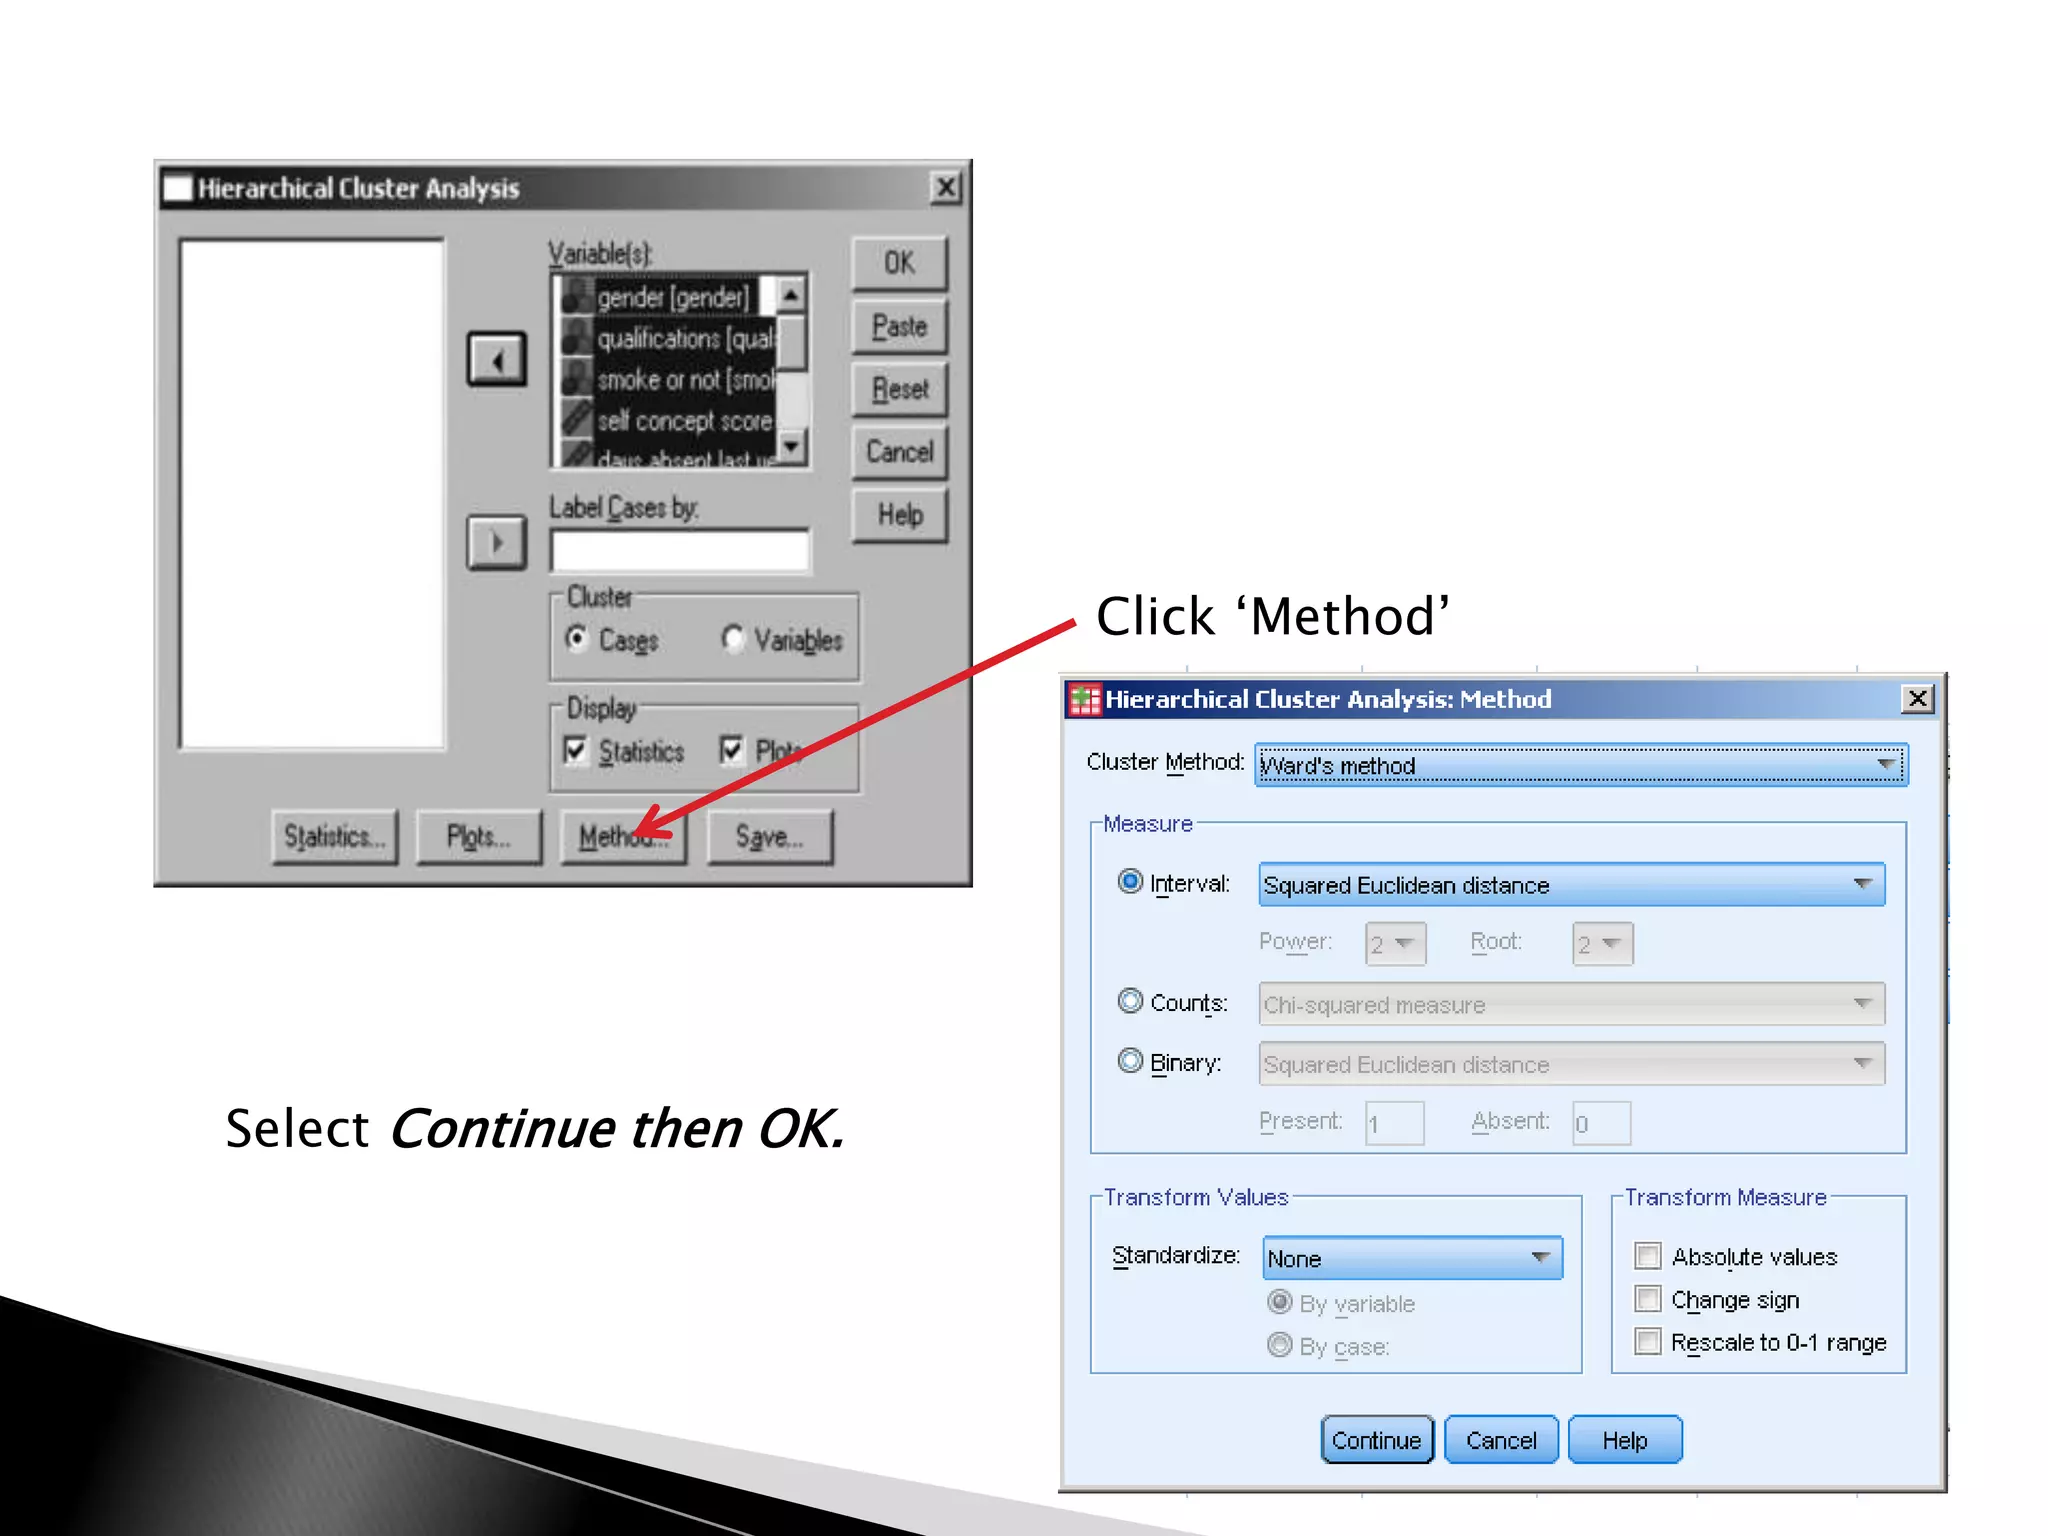Click the Variable(s) list scrollbar thumb
The width and height of the screenshot is (2048, 1536).
[x=791, y=342]
